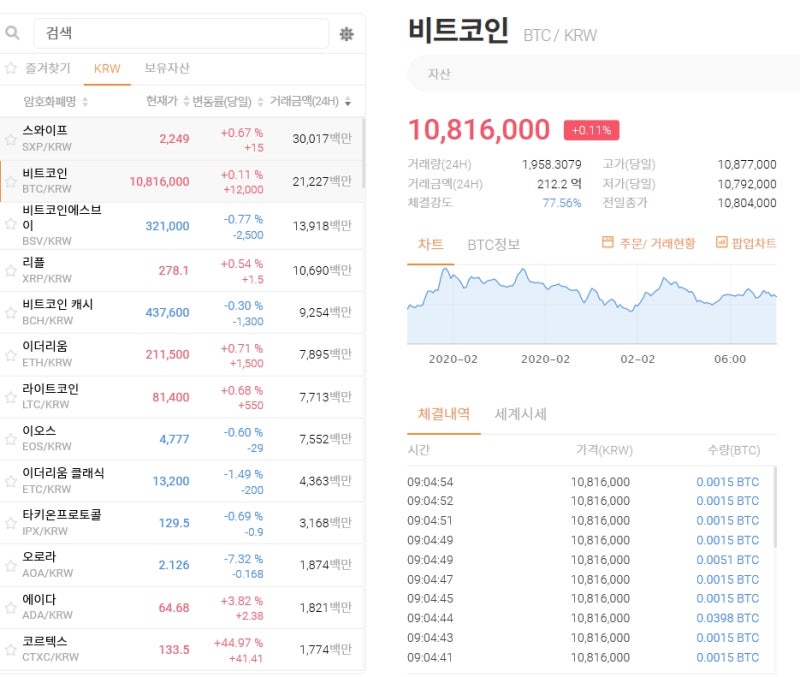Toggle favorite star for 라이트코인 LTC

click(x=11, y=397)
